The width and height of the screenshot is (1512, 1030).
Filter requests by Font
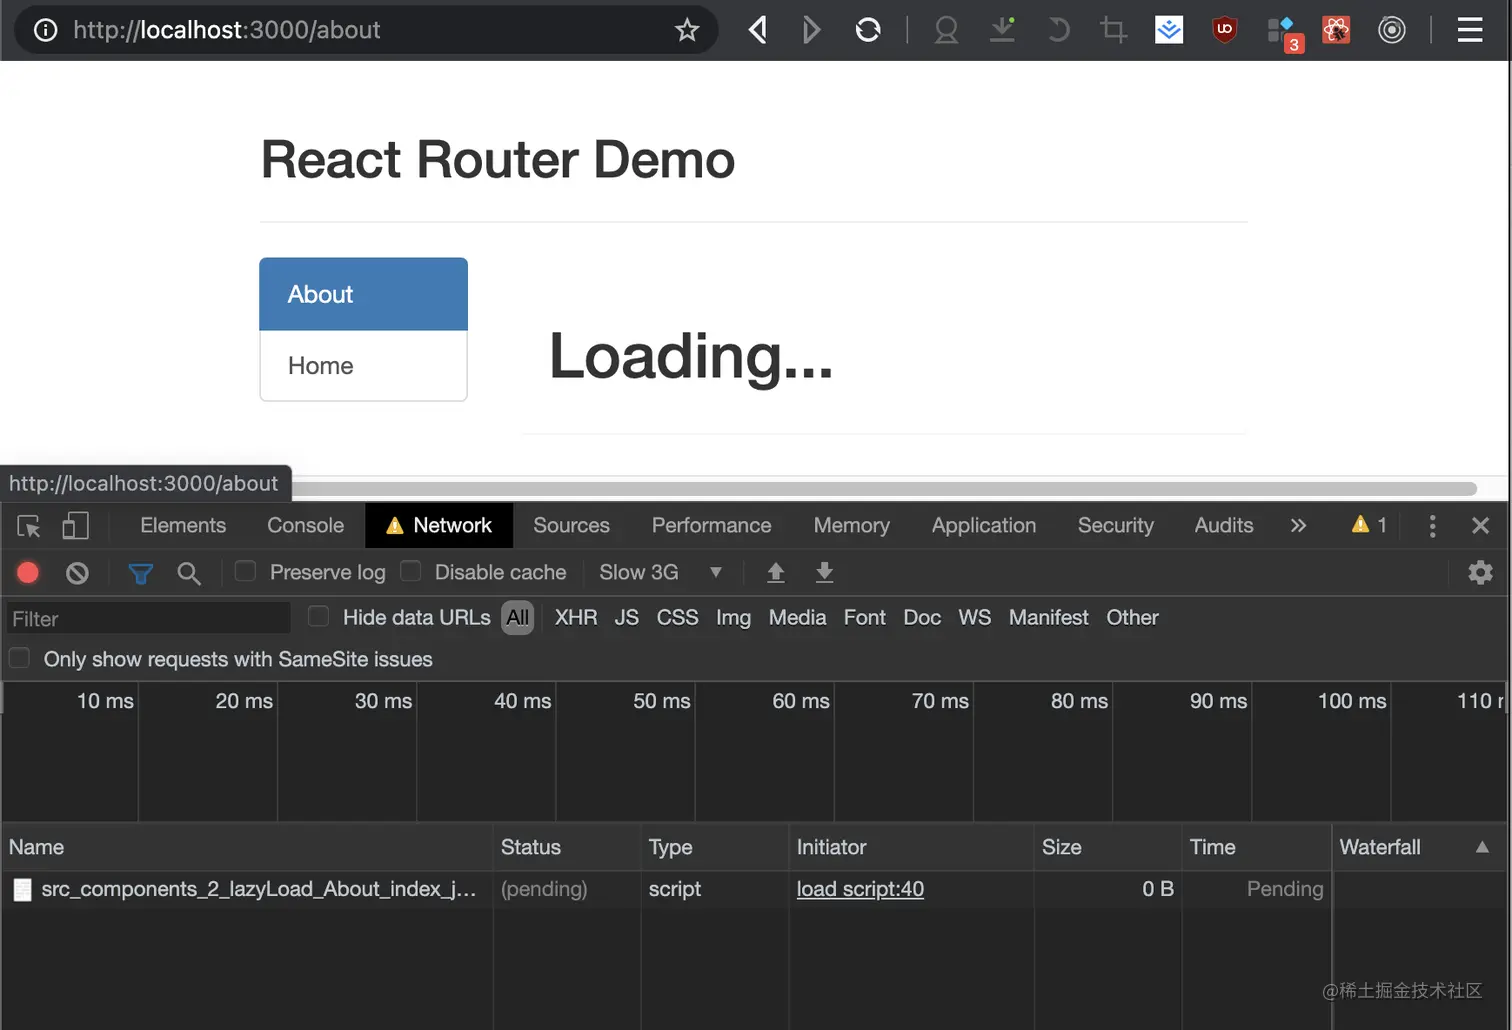point(864,618)
